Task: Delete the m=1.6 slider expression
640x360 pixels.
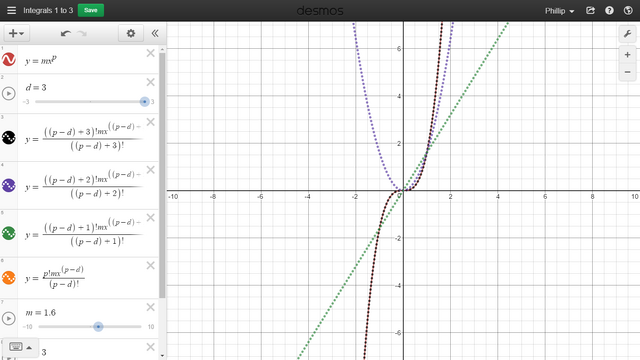Action: pos(151,307)
